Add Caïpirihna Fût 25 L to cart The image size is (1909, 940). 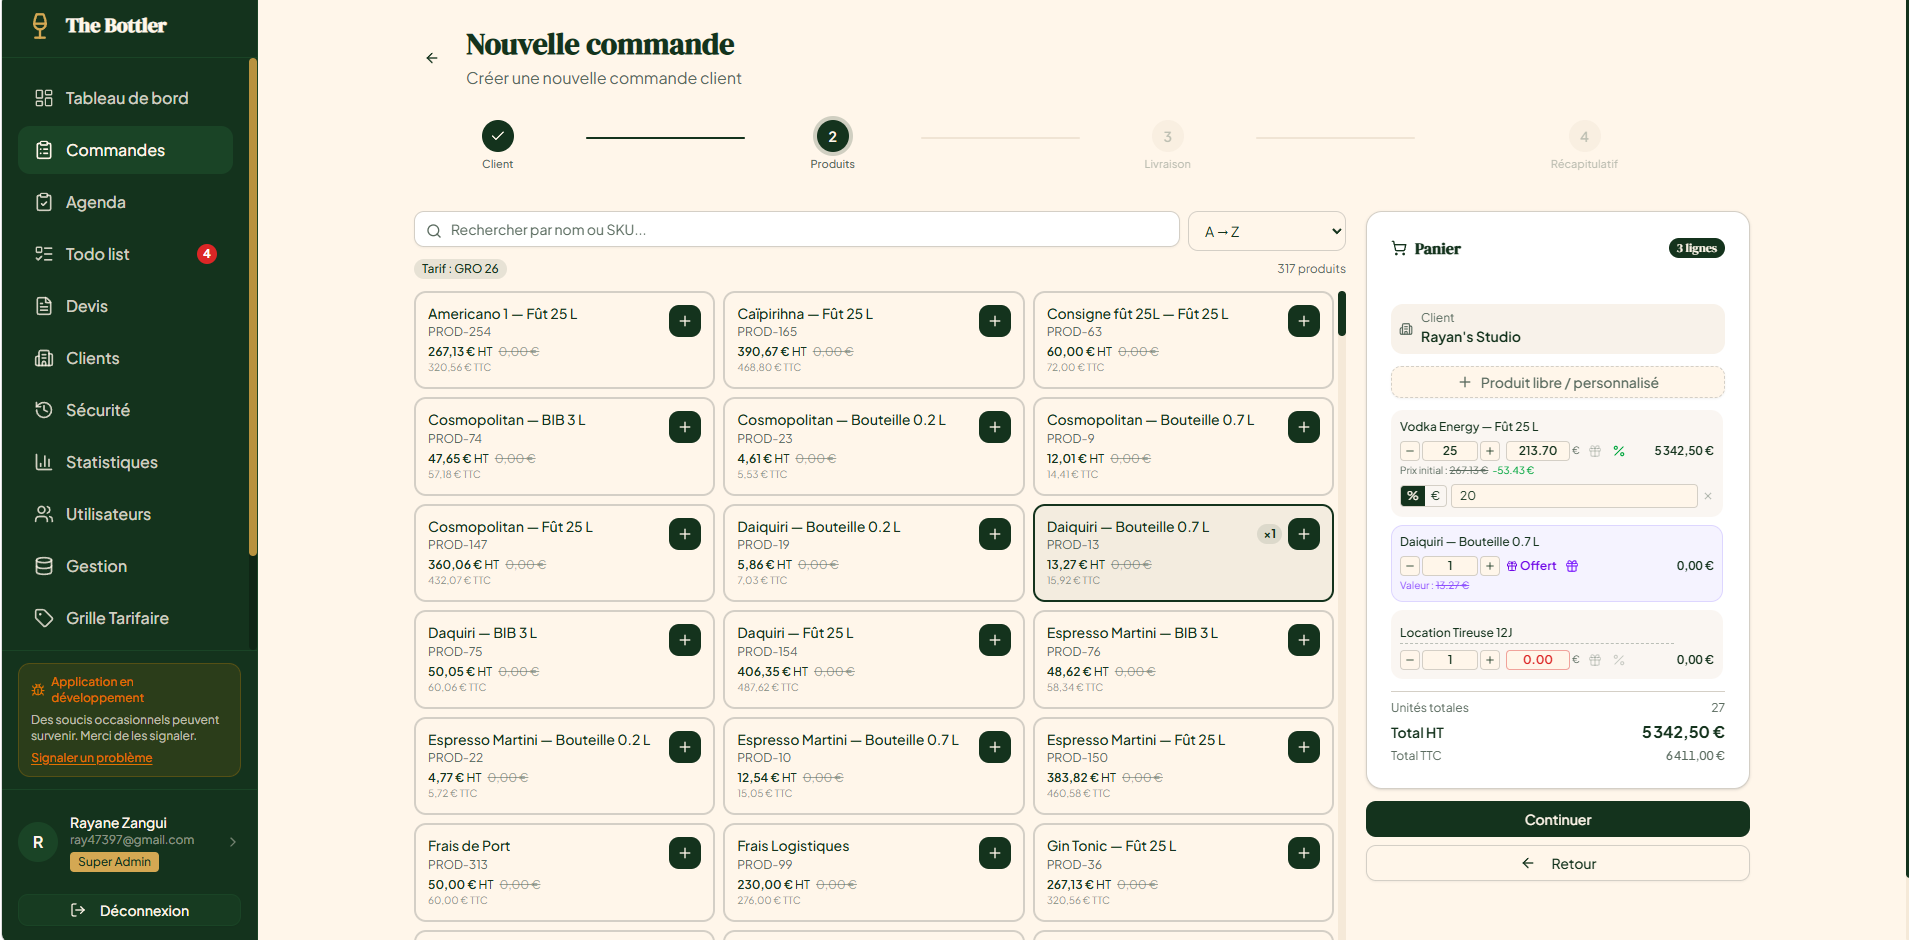pyautogui.click(x=995, y=321)
